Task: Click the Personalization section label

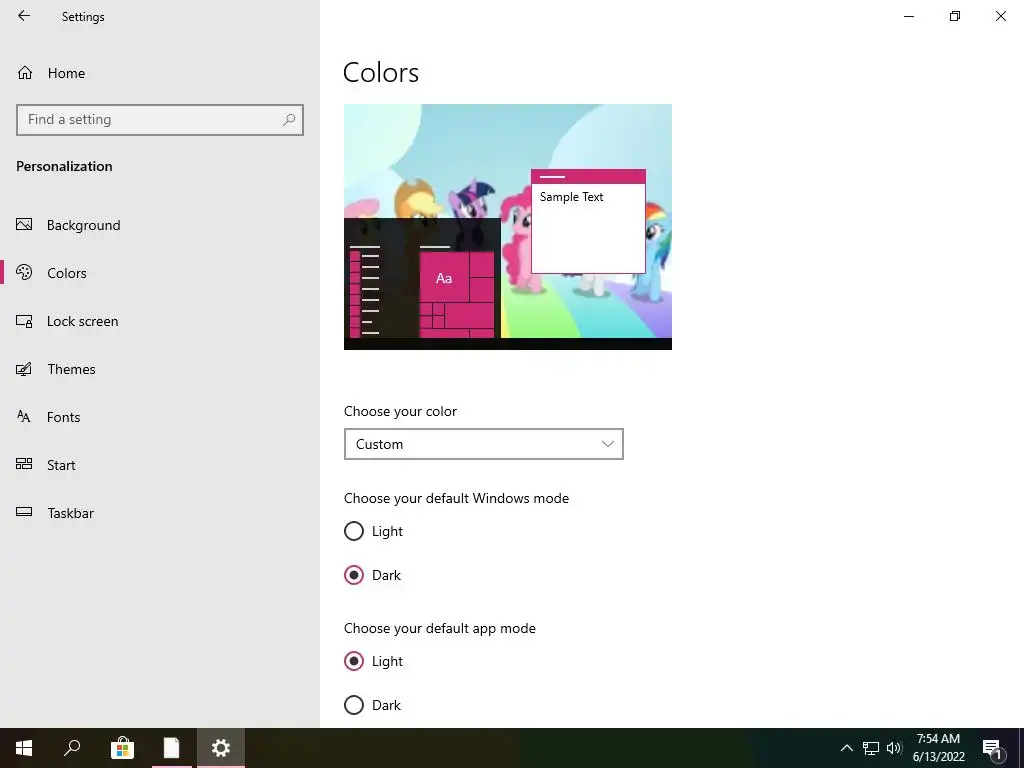Action: click(x=64, y=166)
